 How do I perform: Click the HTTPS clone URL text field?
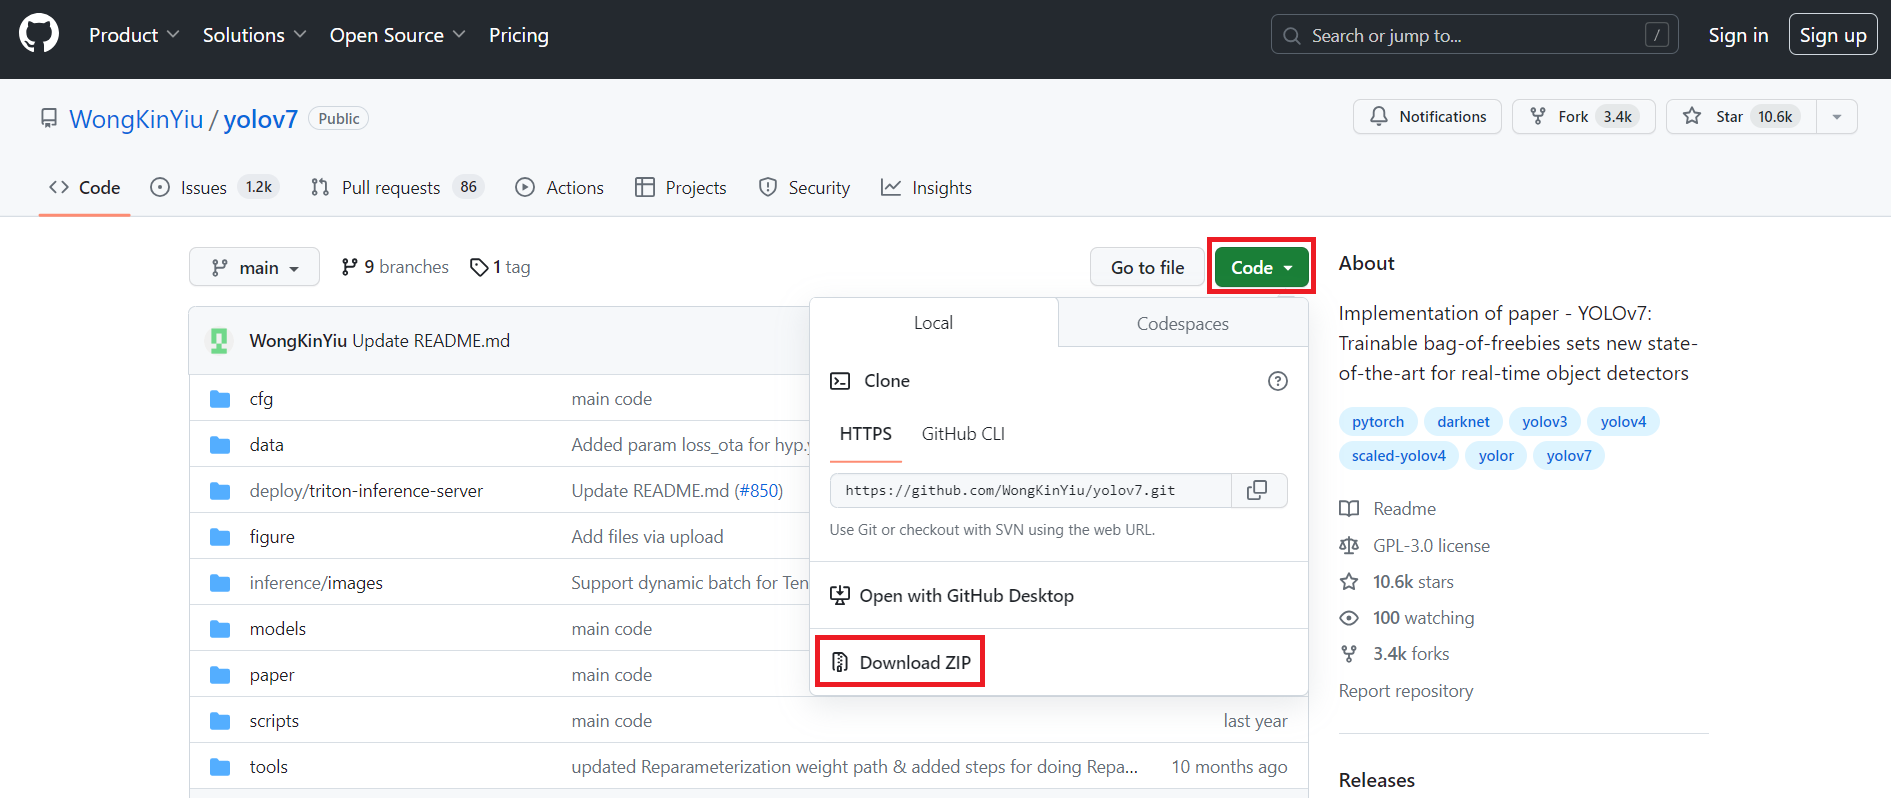pos(1031,490)
